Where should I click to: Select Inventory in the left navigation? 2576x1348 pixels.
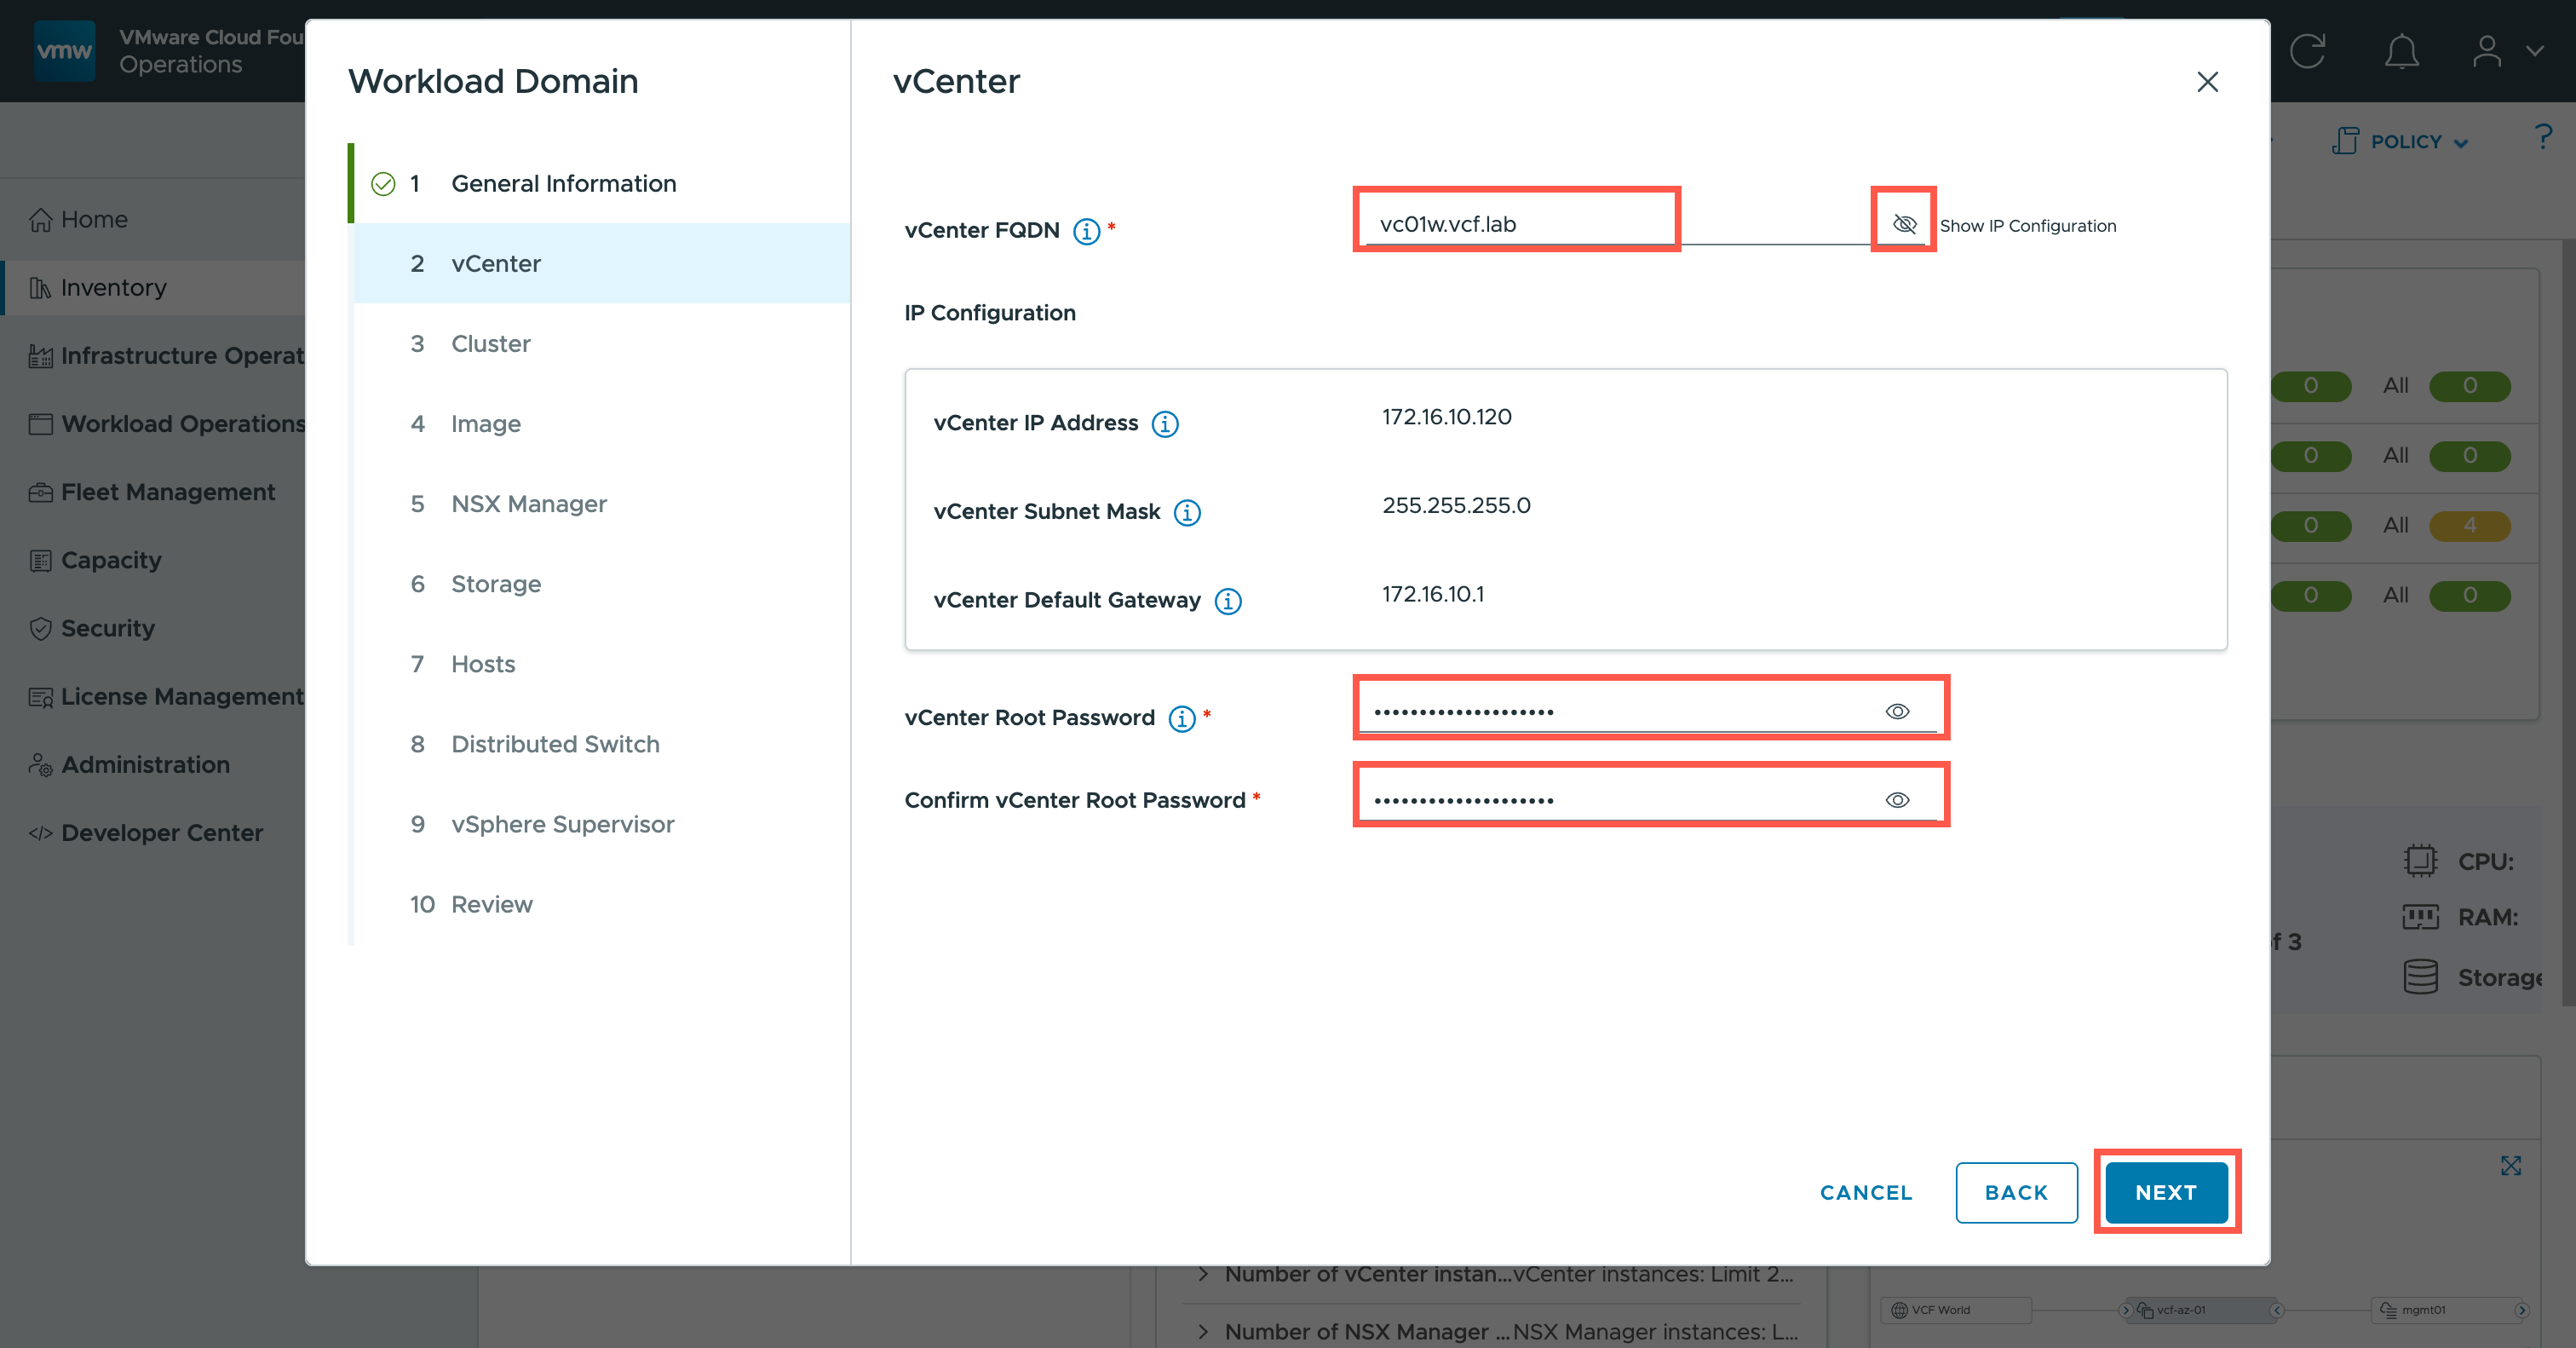[113, 288]
